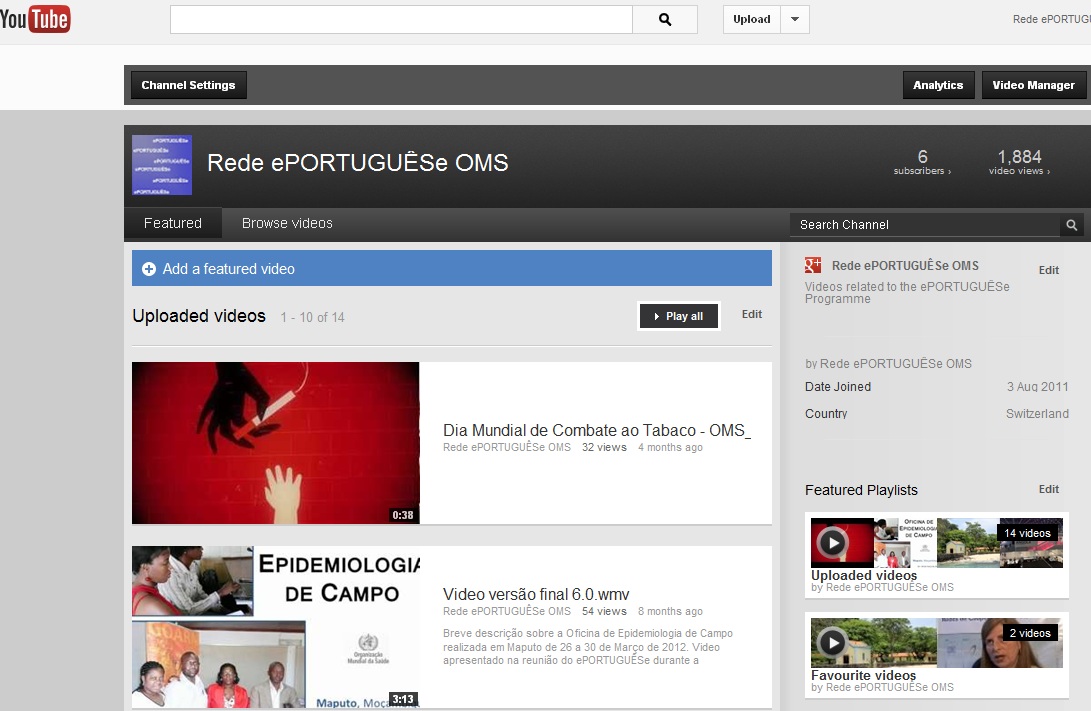1091x711 pixels.
Task: Switch to the Featured tab
Action: (173, 223)
